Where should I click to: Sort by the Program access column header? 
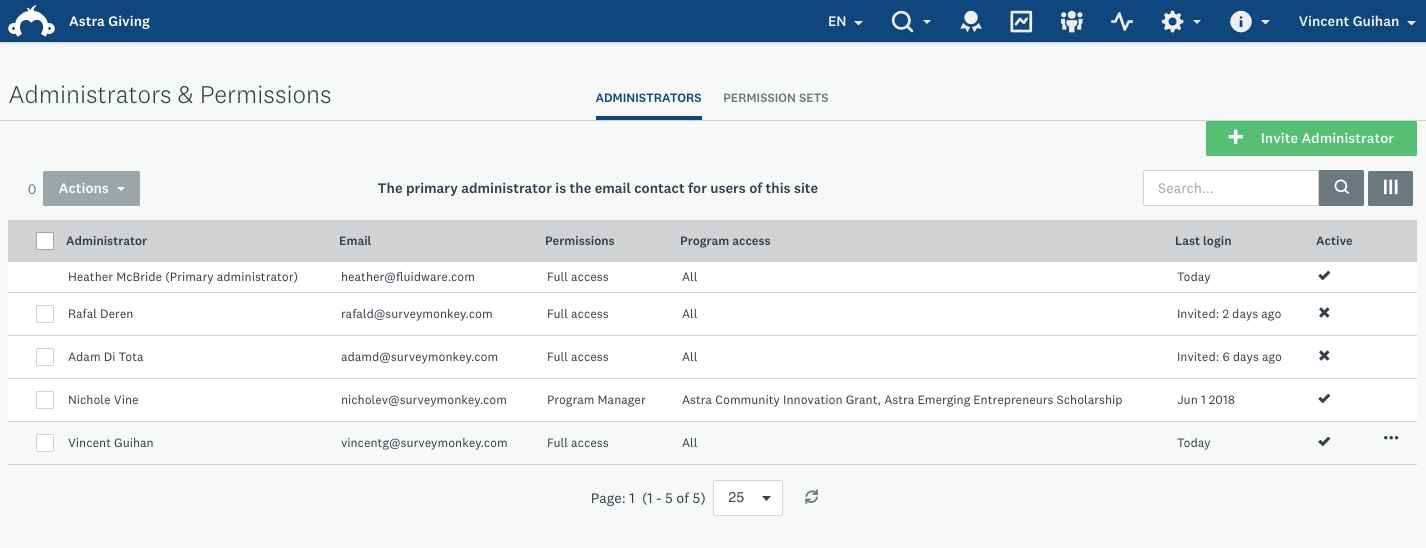click(x=725, y=241)
